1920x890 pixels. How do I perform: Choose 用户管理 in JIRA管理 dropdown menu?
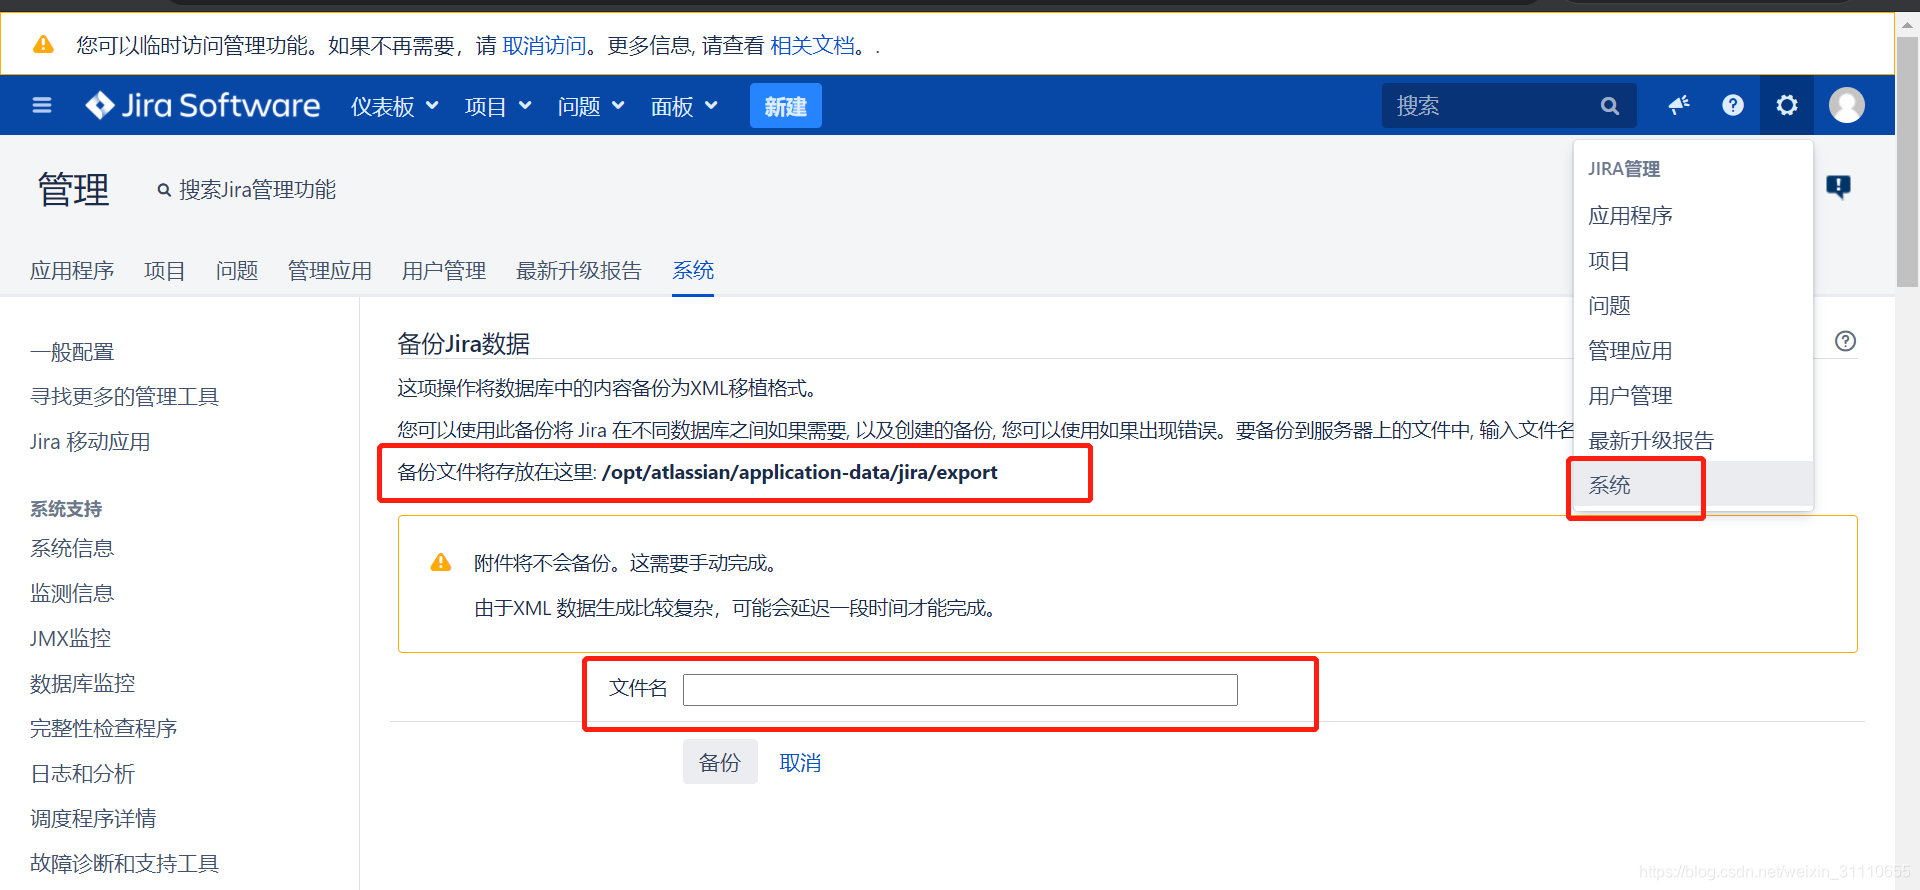point(1693,395)
